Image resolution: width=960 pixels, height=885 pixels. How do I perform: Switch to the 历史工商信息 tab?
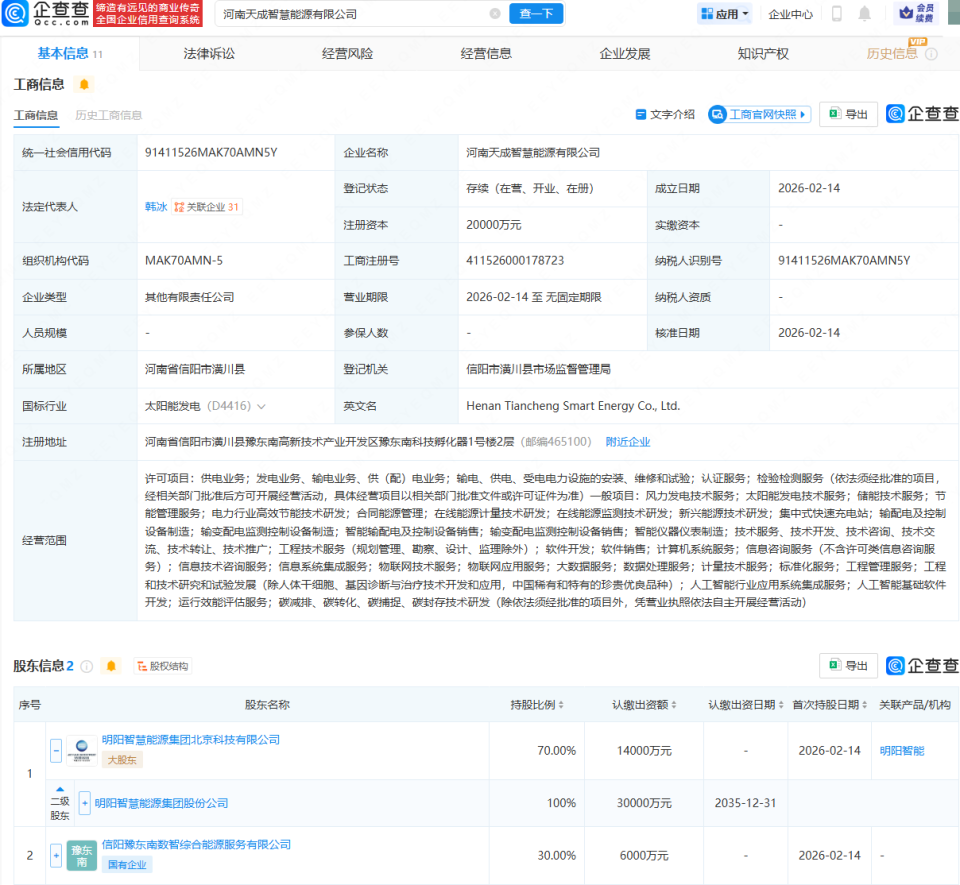[x=109, y=115]
